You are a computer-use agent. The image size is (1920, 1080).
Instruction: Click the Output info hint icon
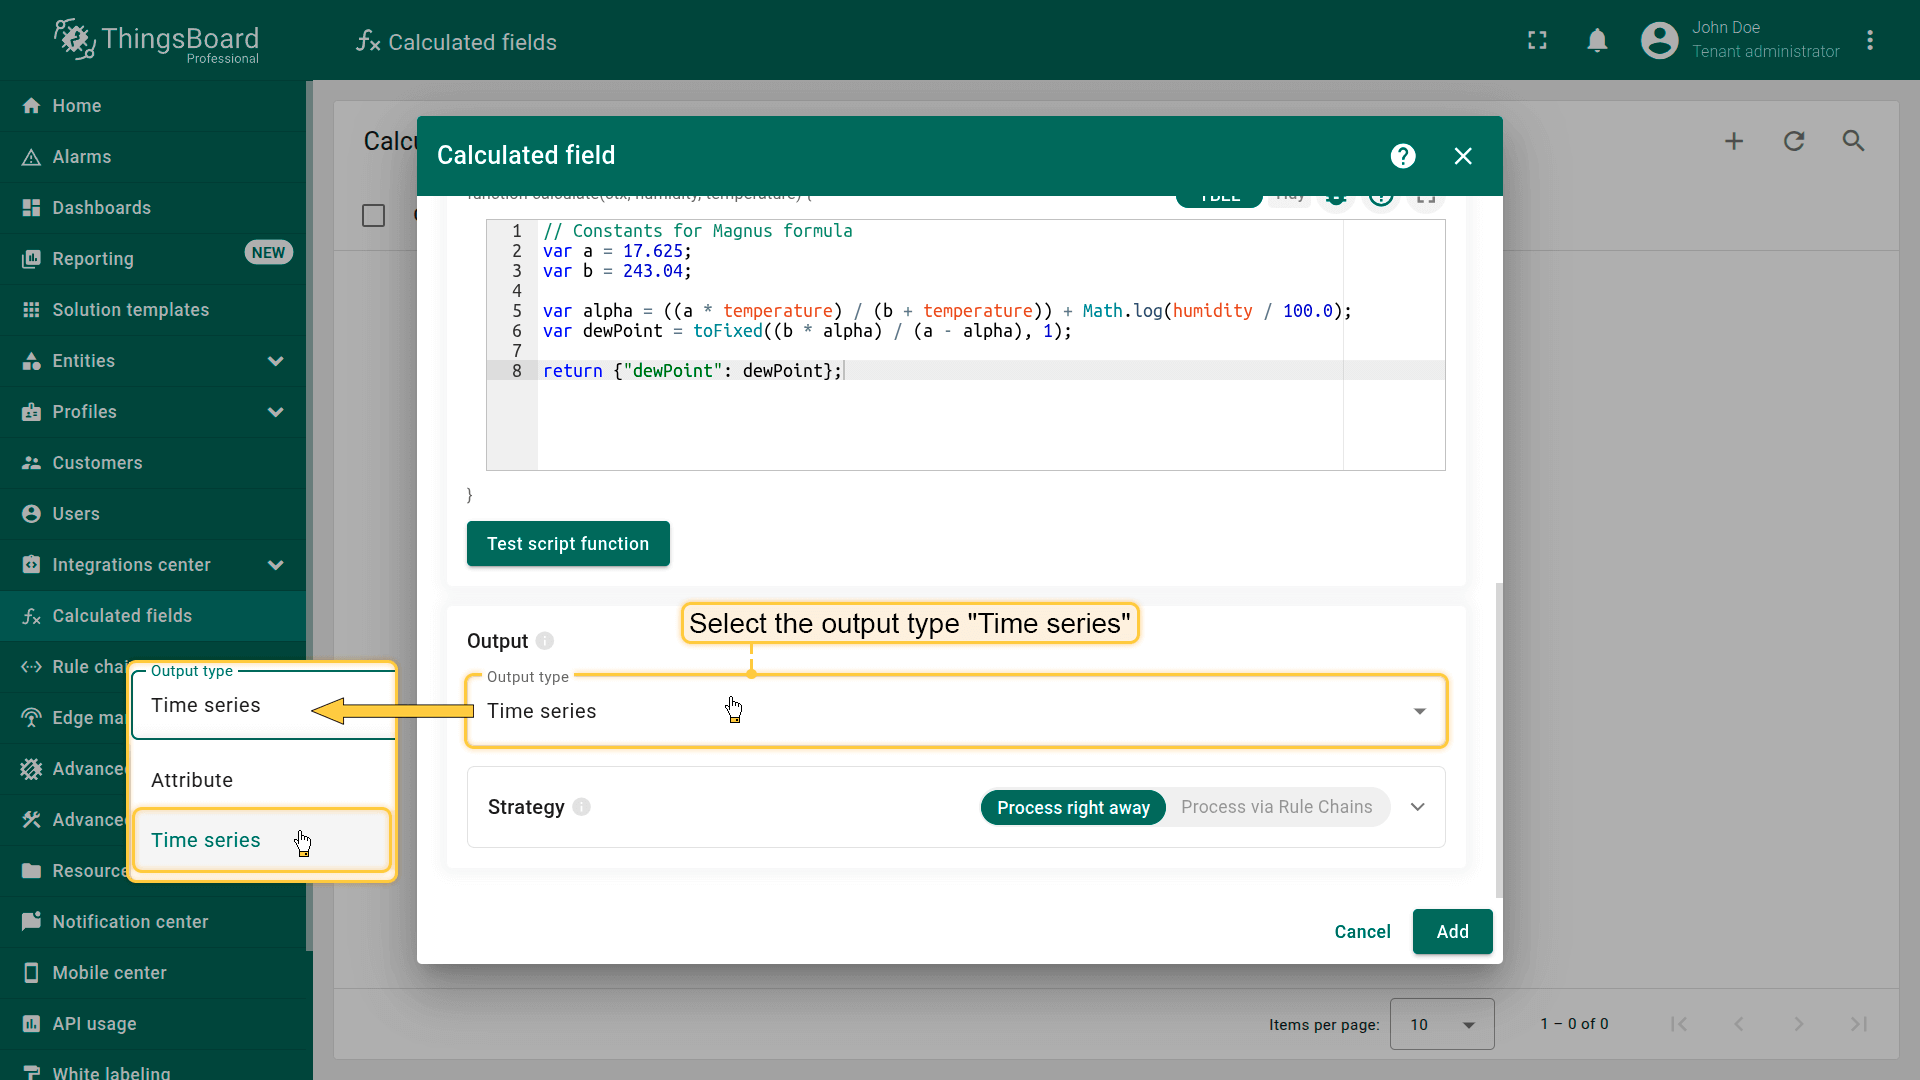tap(545, 641)
